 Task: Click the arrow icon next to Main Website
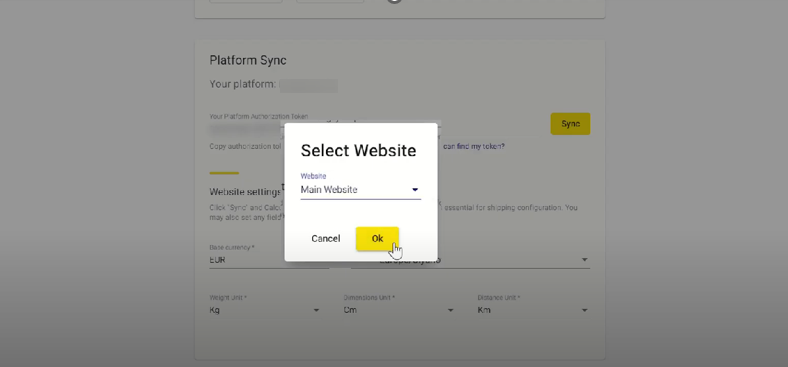pos(415,190)
